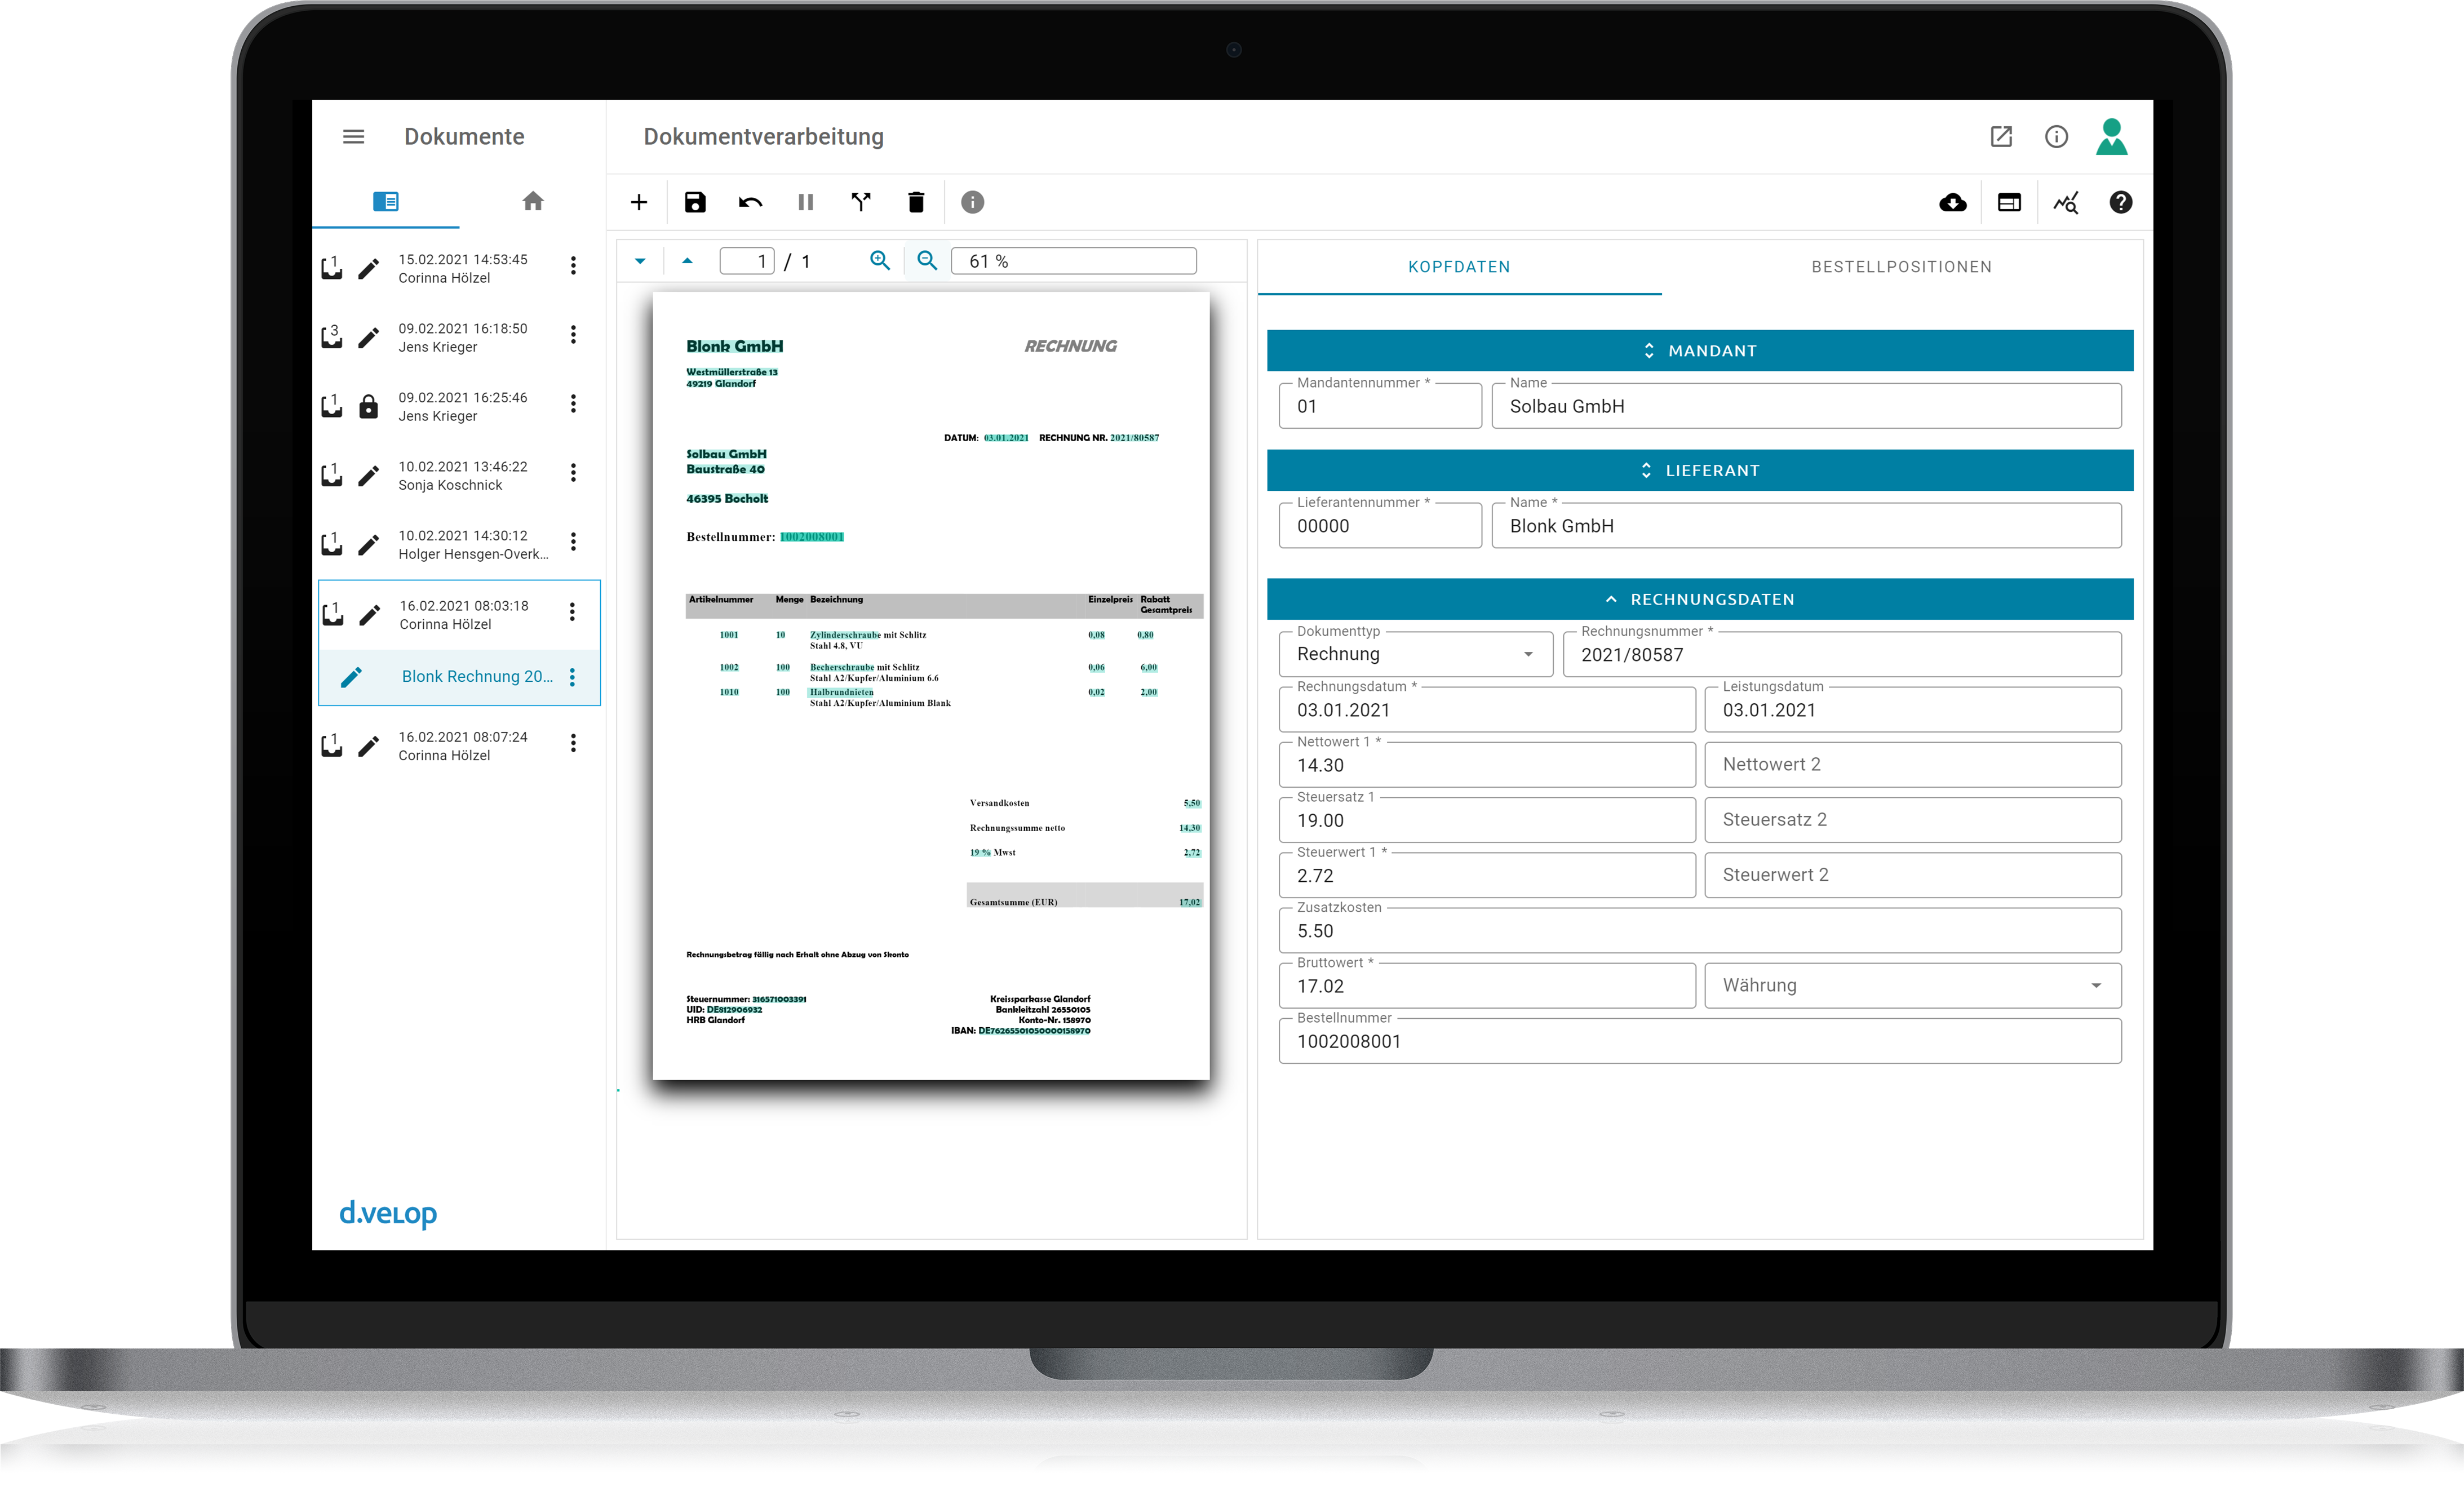Select the Sonja Koschnick batch entry

coord(459,475)
